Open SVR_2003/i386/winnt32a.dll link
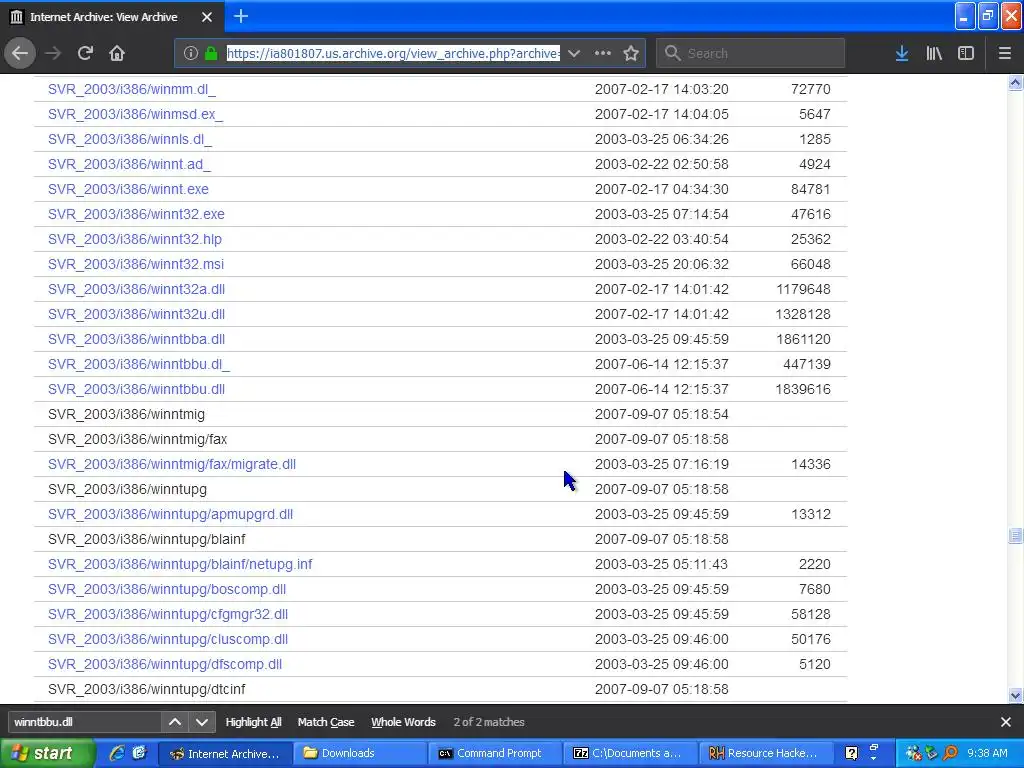The height and width of the screenshot is (768, 1024). pos(136,289)
